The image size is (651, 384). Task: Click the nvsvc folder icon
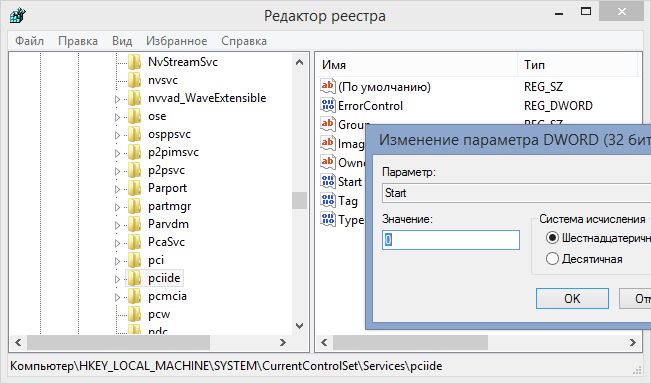pyautogui.click(x=134, y=80)
